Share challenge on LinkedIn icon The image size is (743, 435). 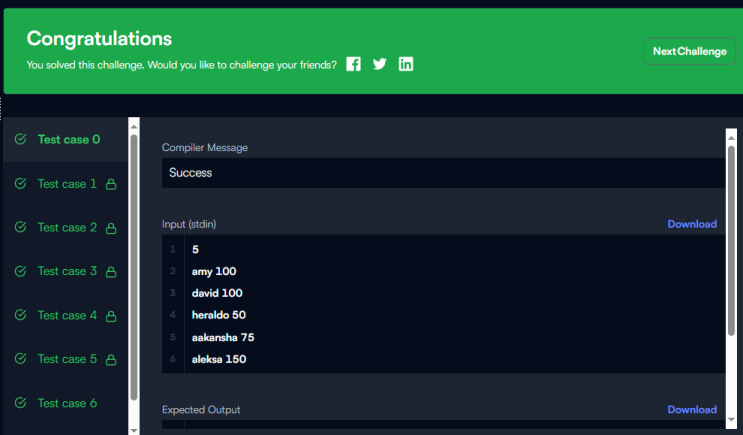406,64
